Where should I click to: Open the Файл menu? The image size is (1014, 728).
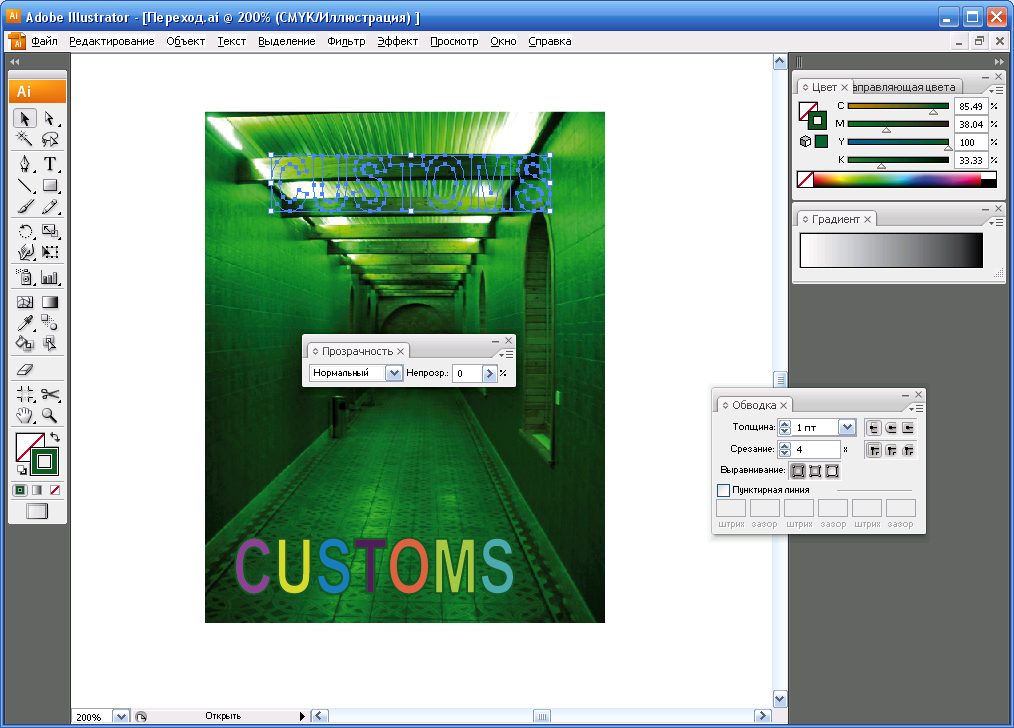(45, 41)
